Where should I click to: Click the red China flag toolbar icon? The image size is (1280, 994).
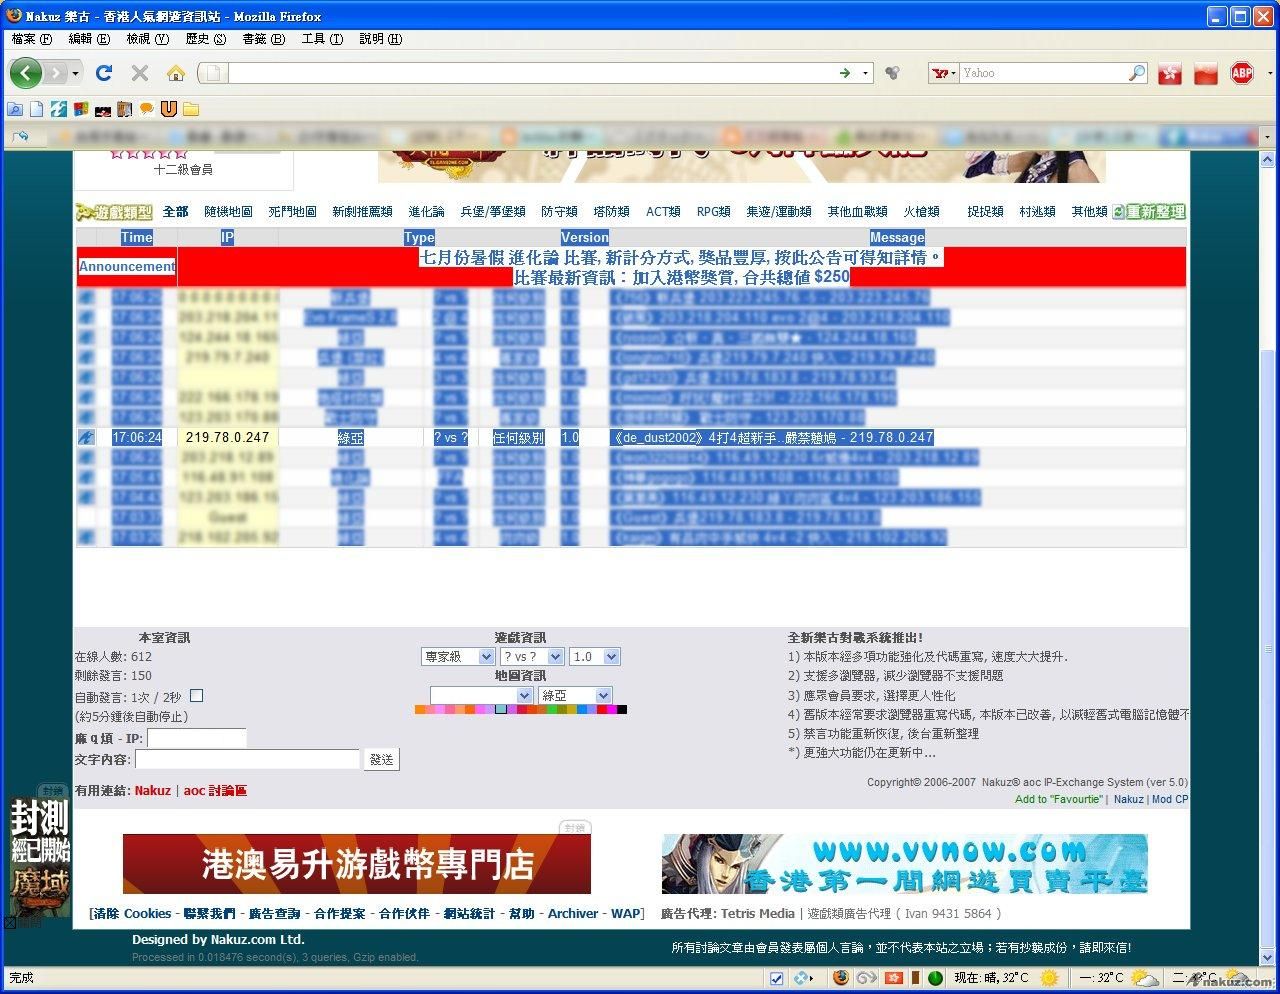point(1206,73)
